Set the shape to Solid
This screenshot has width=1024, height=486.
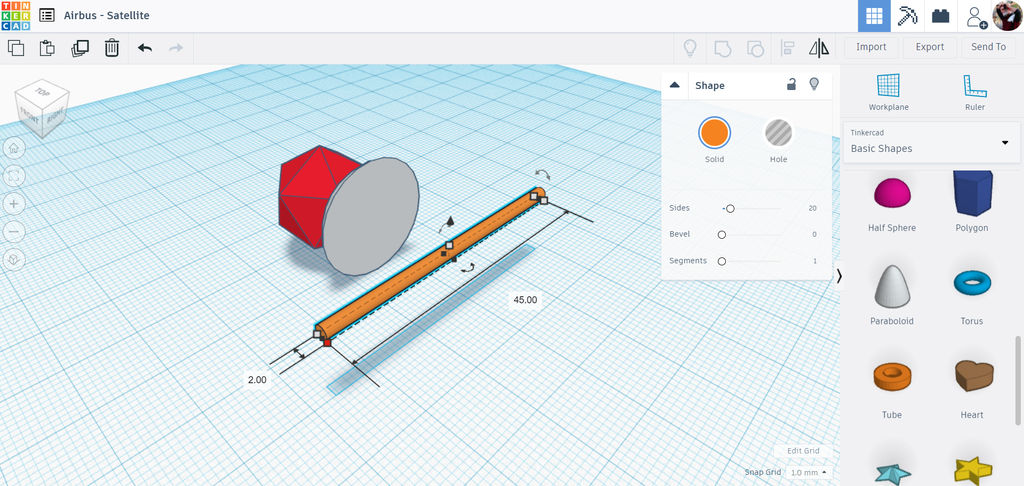click(714, 133)
